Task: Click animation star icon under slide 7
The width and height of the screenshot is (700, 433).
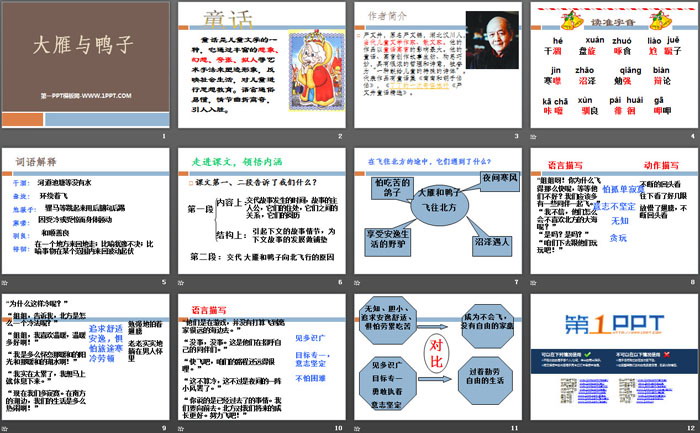Action: coord(357,282)
